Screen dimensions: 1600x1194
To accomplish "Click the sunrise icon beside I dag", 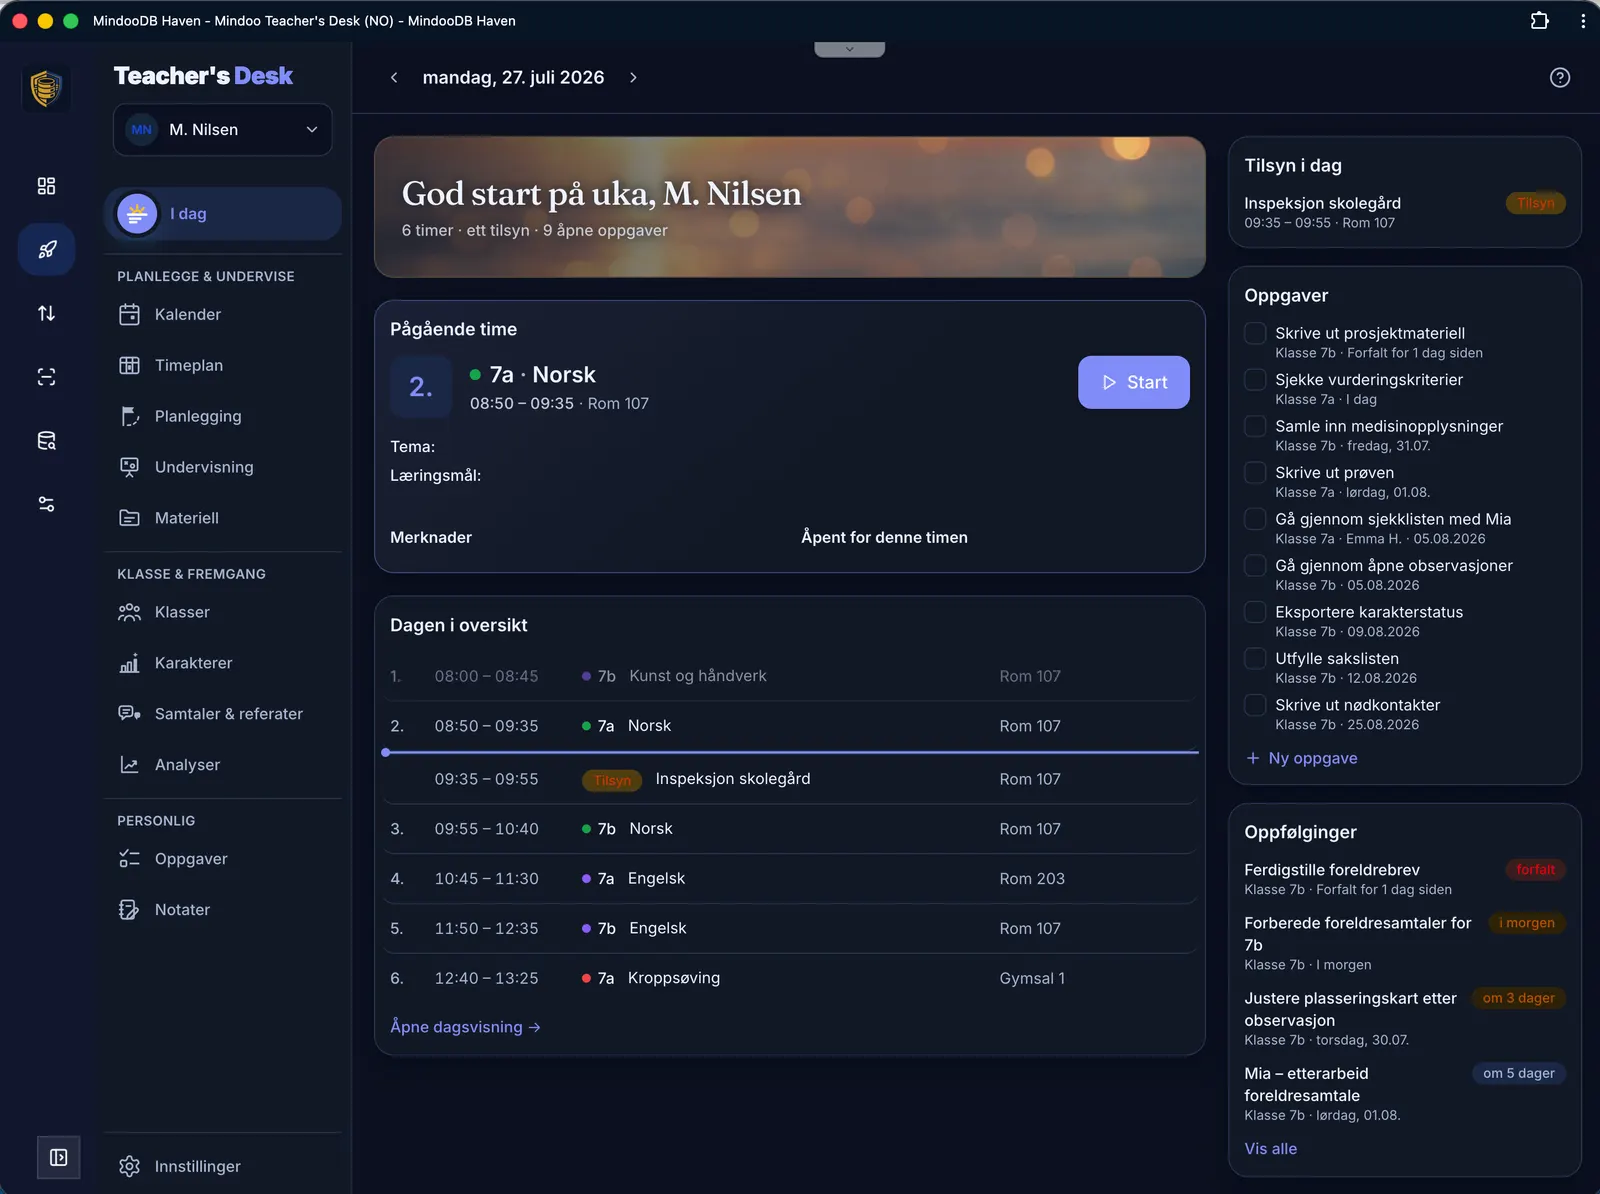I will pyautogui.click(x=137, y=214).
